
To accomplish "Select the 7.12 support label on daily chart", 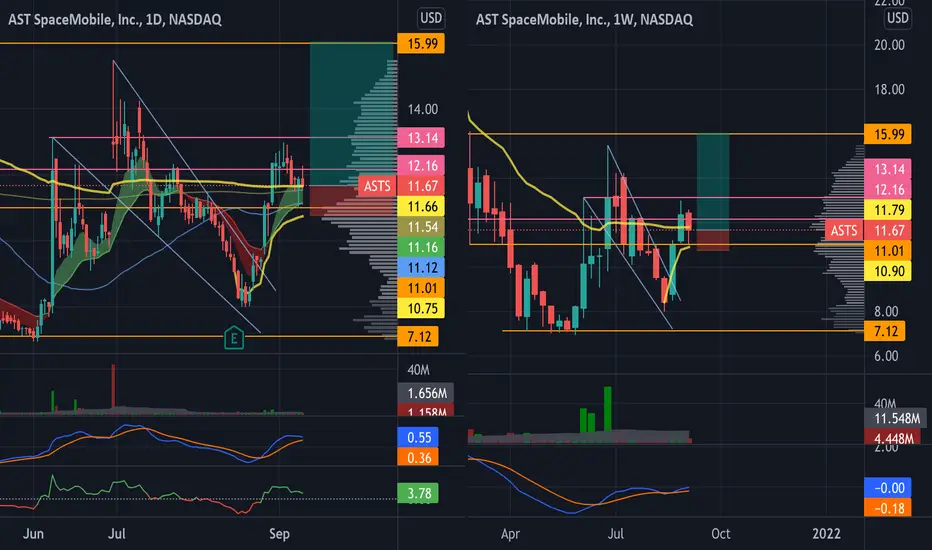I will point(418,337).
